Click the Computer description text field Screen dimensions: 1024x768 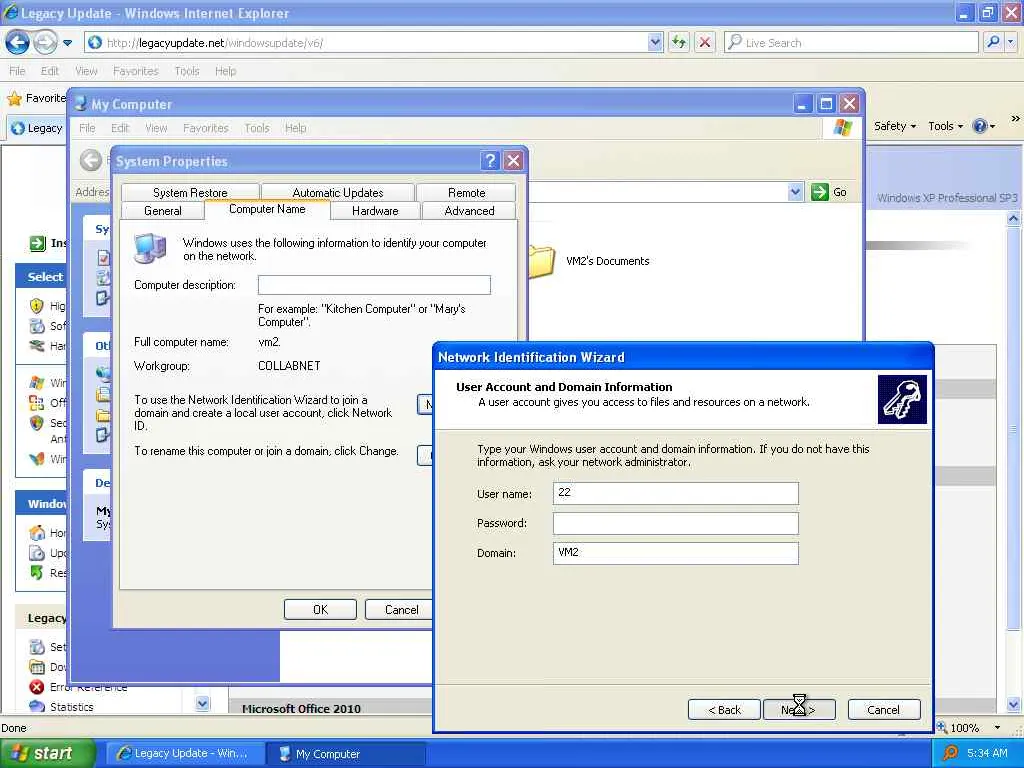pos(374,285)
